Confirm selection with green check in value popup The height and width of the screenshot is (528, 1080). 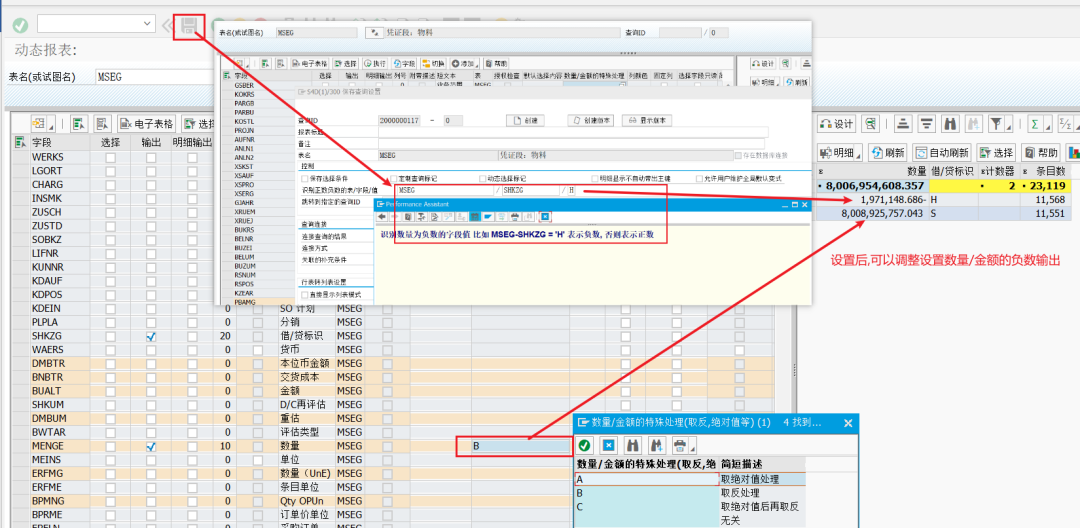(584, 445)
